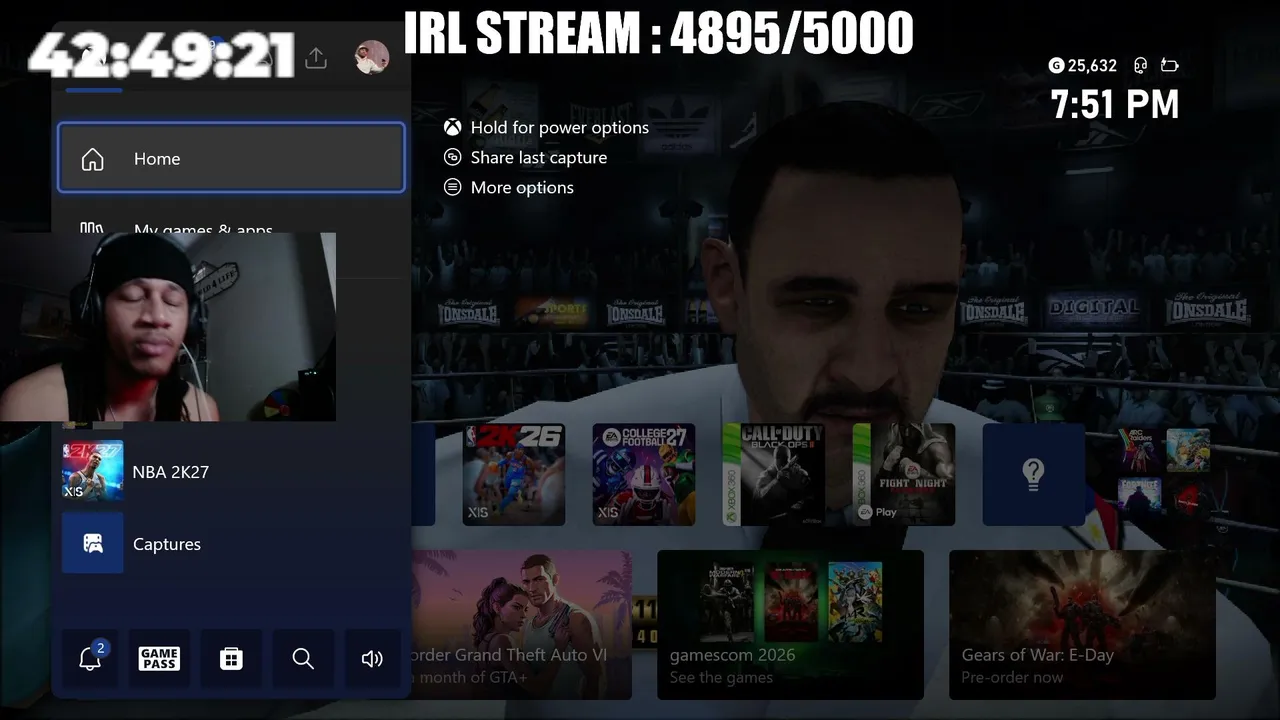Open the game collection group tile
The image size is (1280, 720).
click(1164, 472)
